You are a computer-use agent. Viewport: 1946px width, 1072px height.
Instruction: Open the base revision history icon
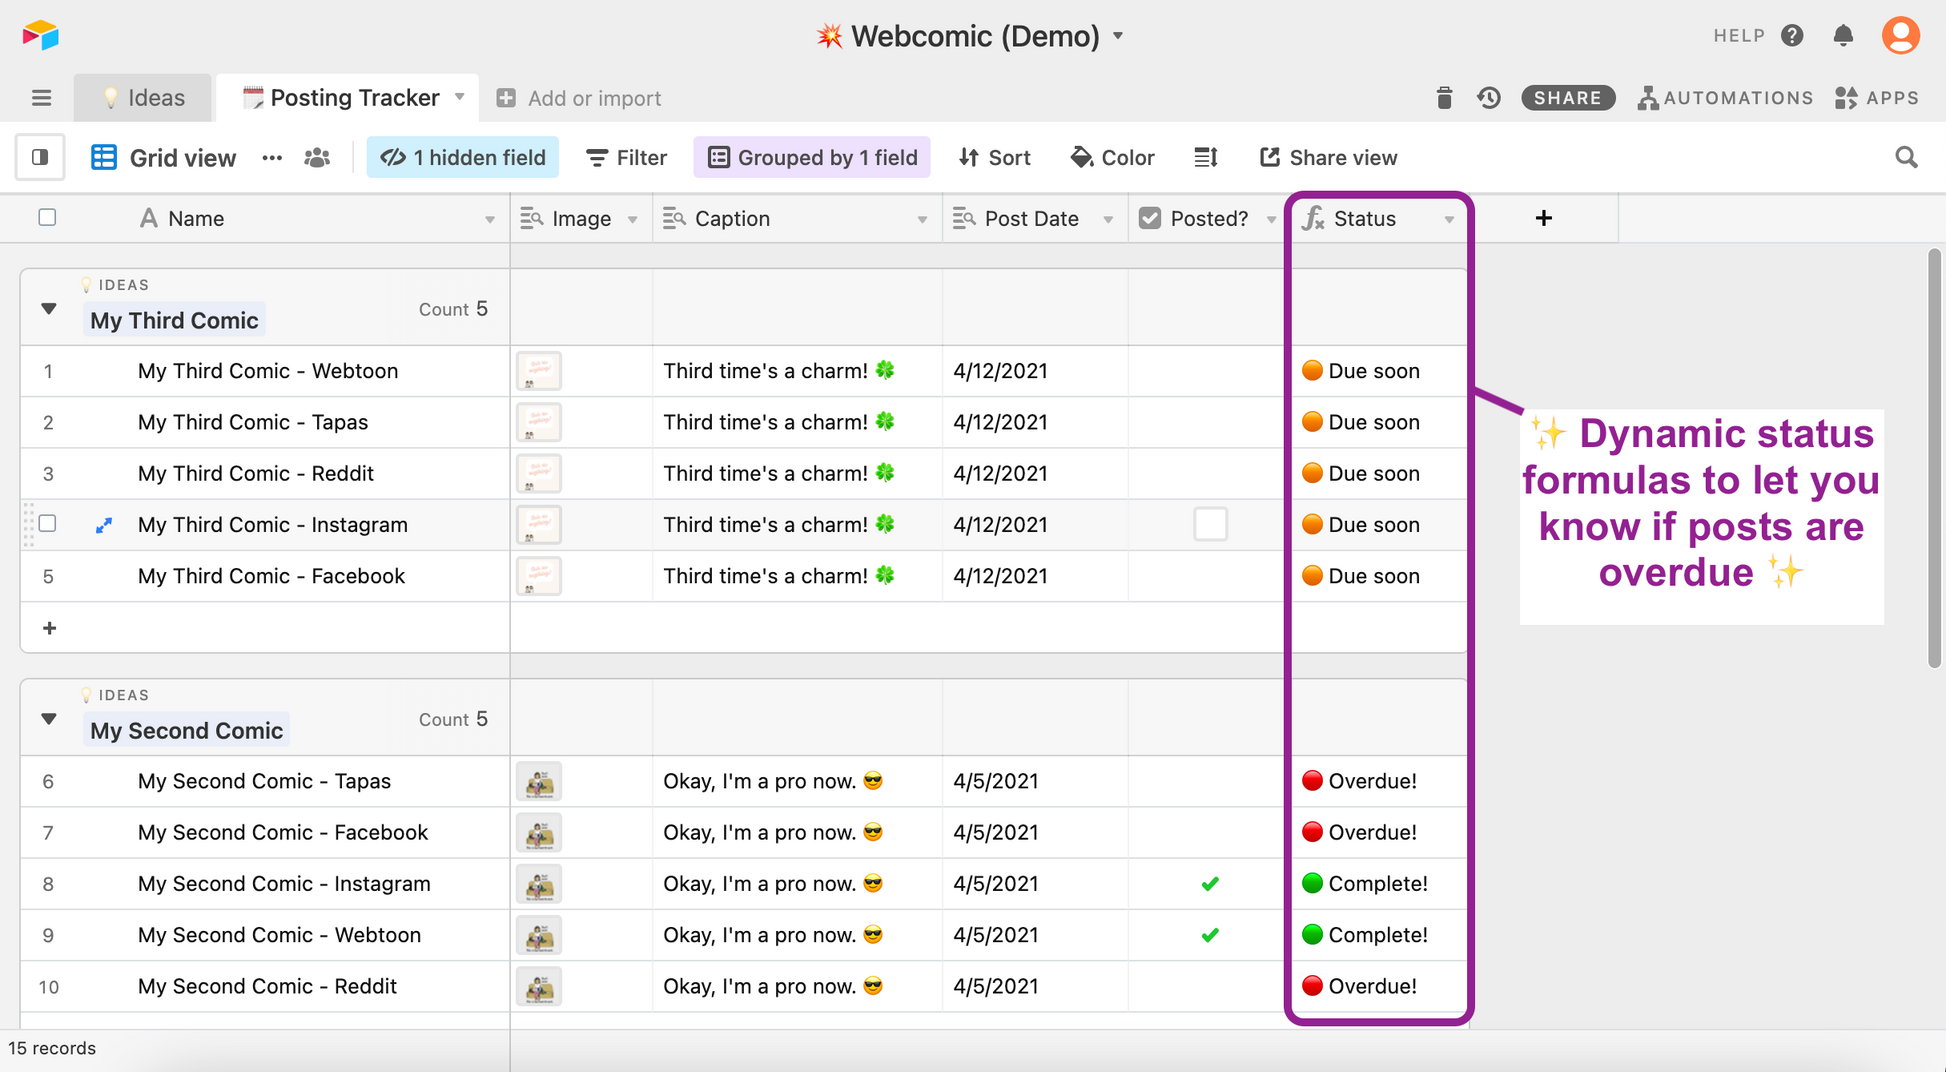point(1489,98)
